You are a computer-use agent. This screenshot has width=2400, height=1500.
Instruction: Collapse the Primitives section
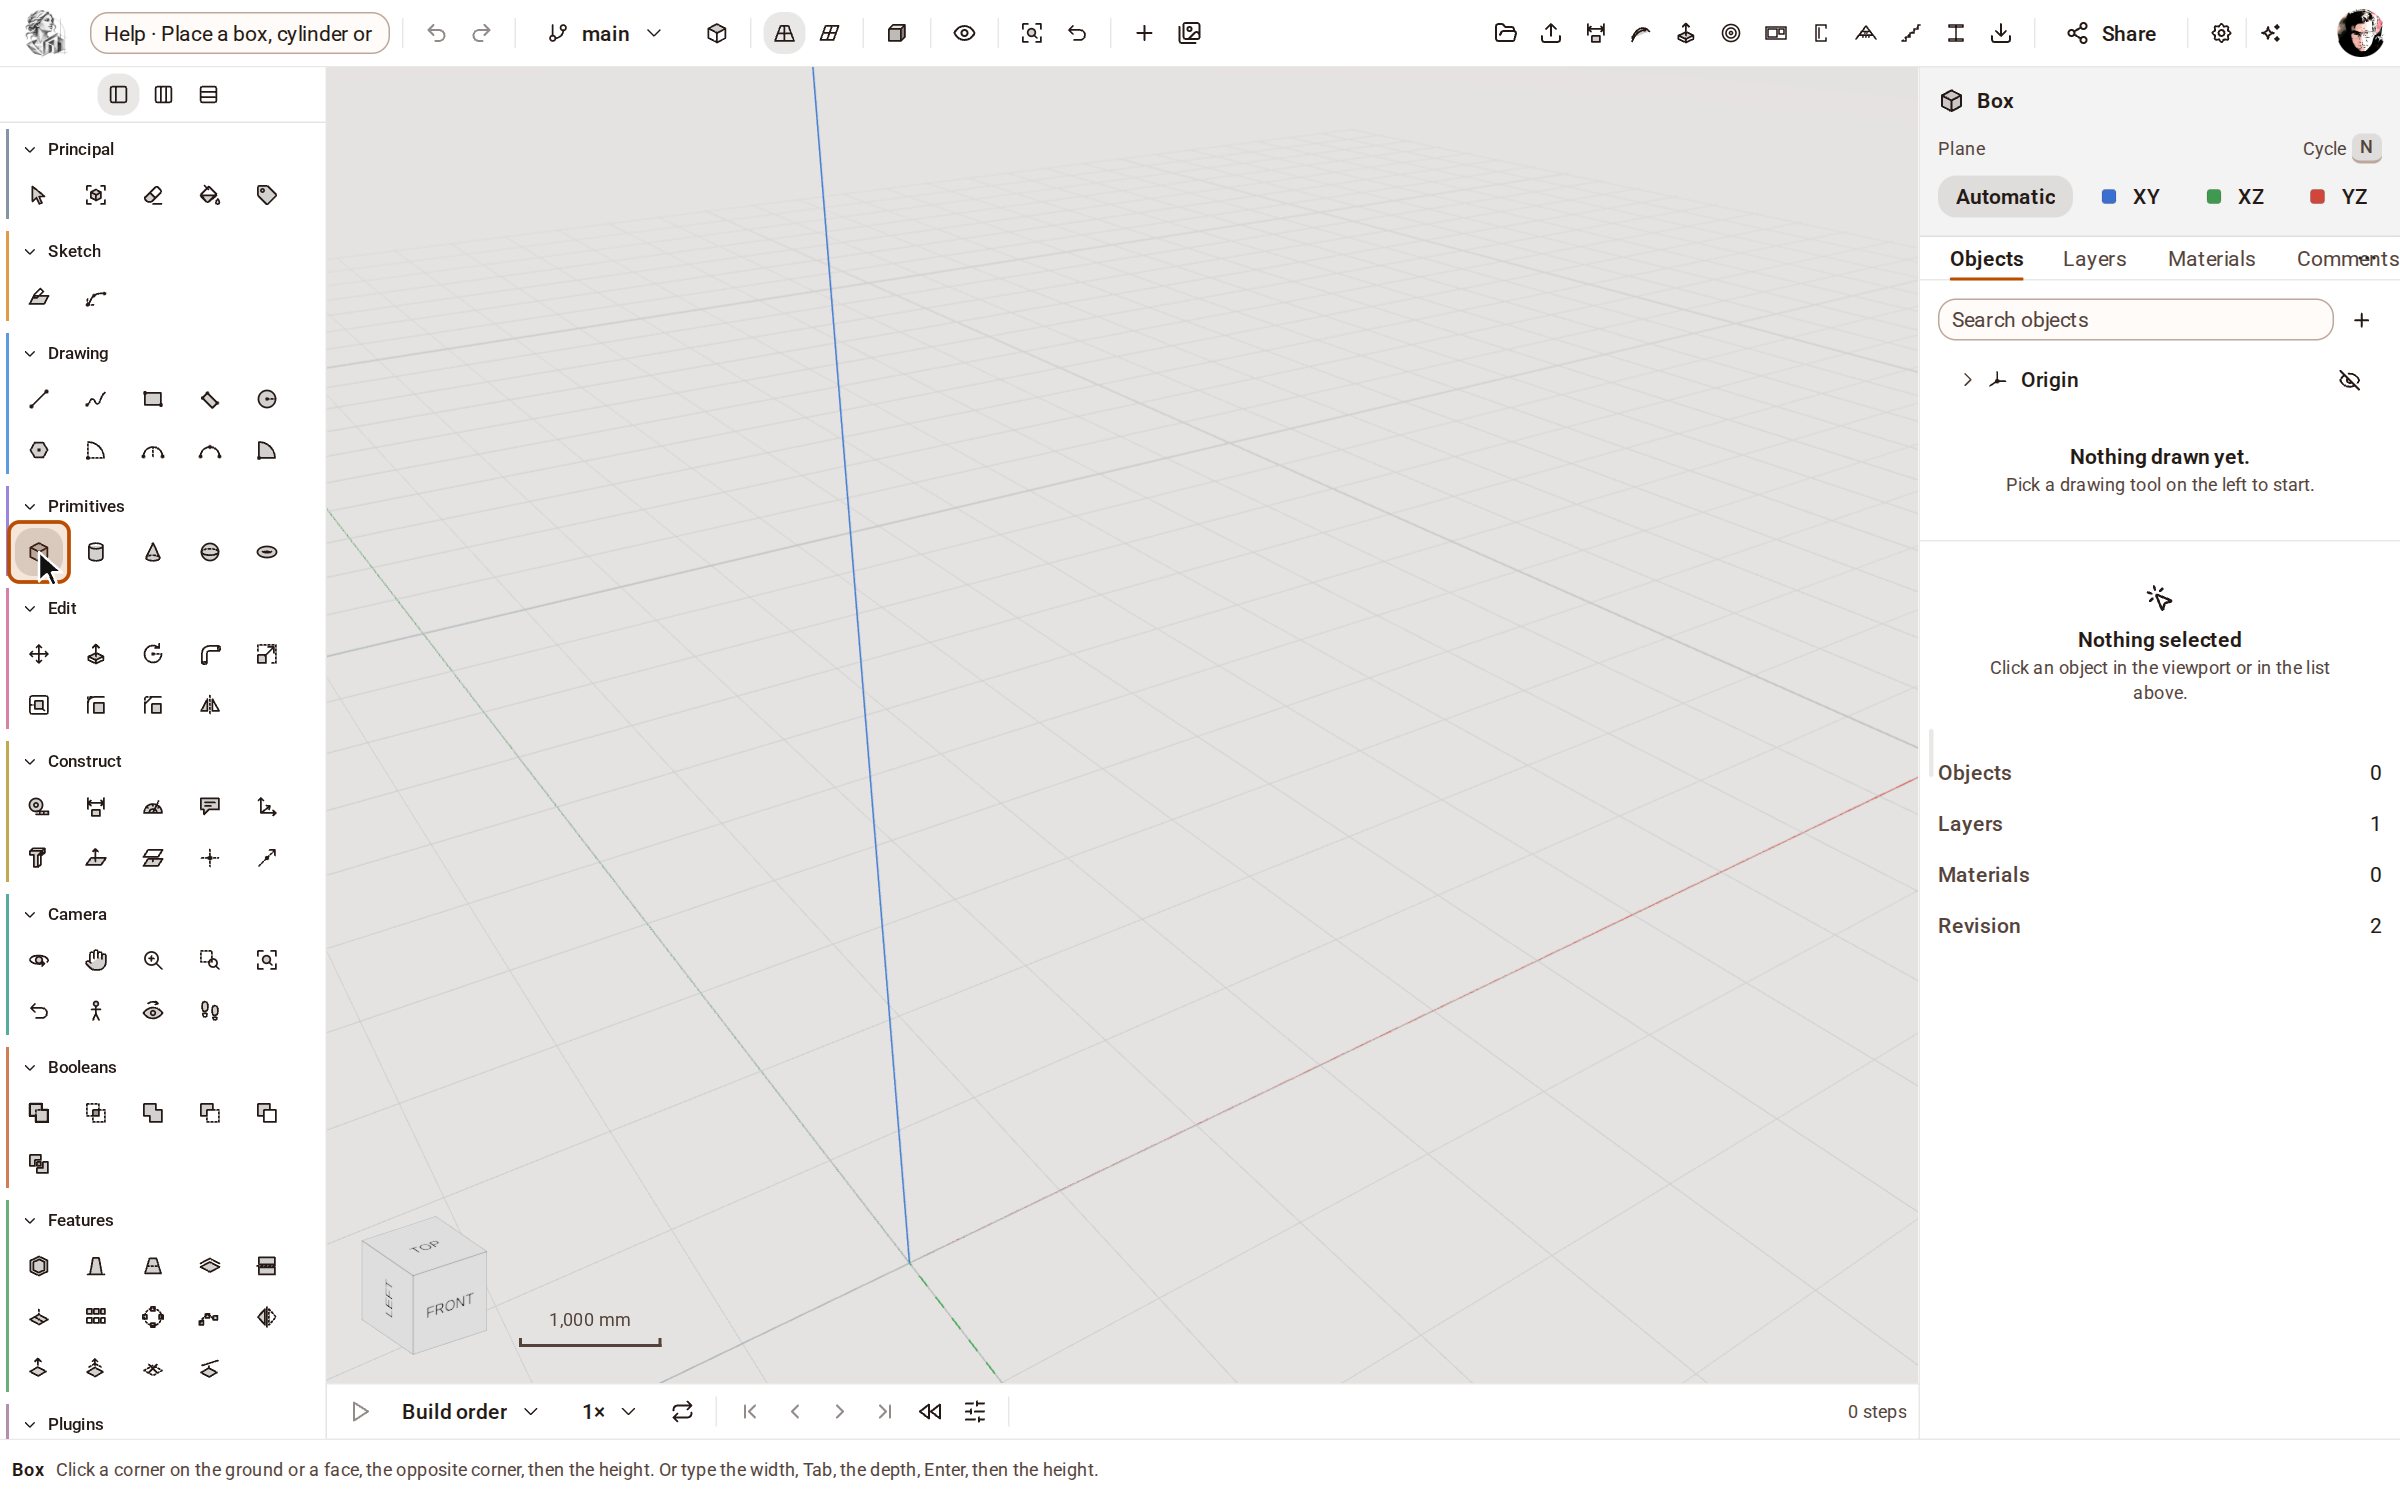point(30,506)
